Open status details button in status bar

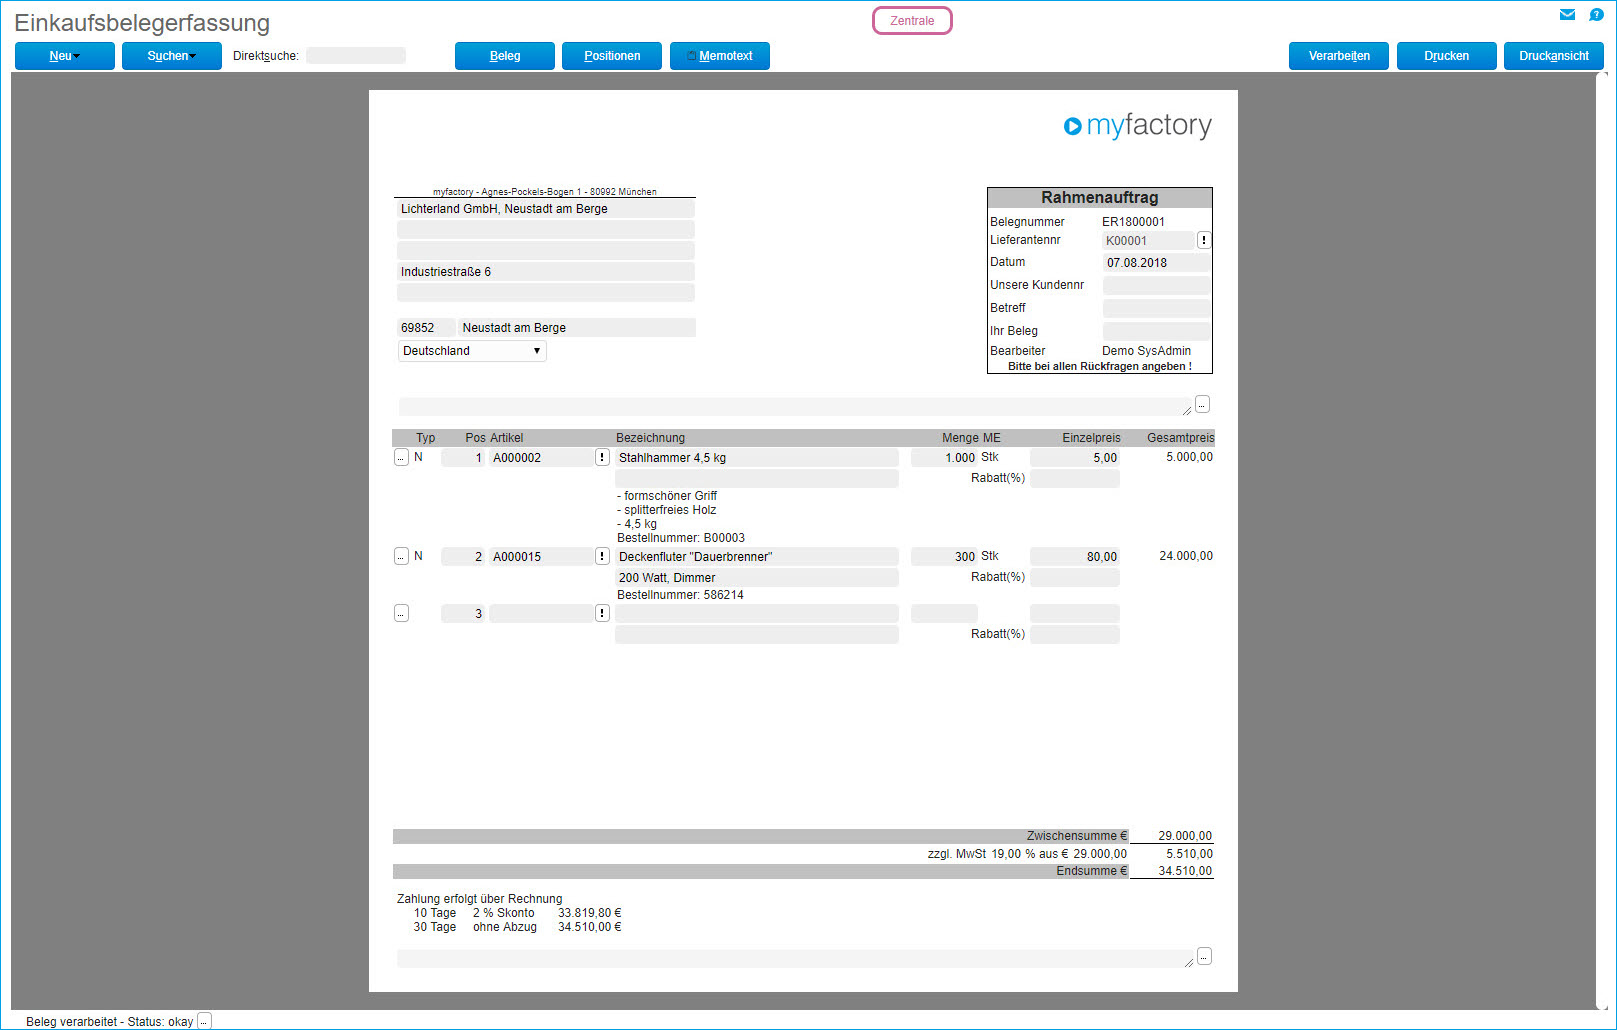point(204,1021)
